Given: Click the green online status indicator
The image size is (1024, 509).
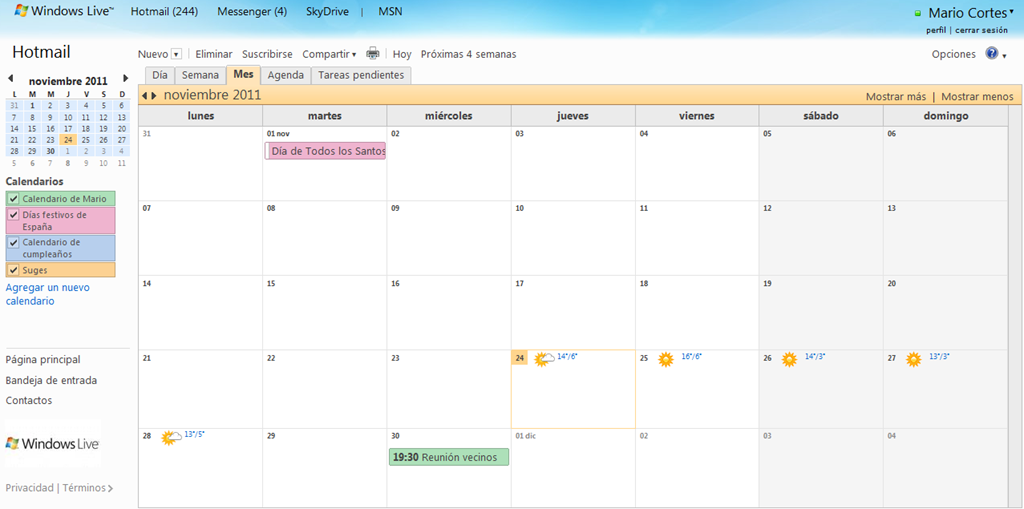Looking at the screenshot, I should tap(918, 13).
